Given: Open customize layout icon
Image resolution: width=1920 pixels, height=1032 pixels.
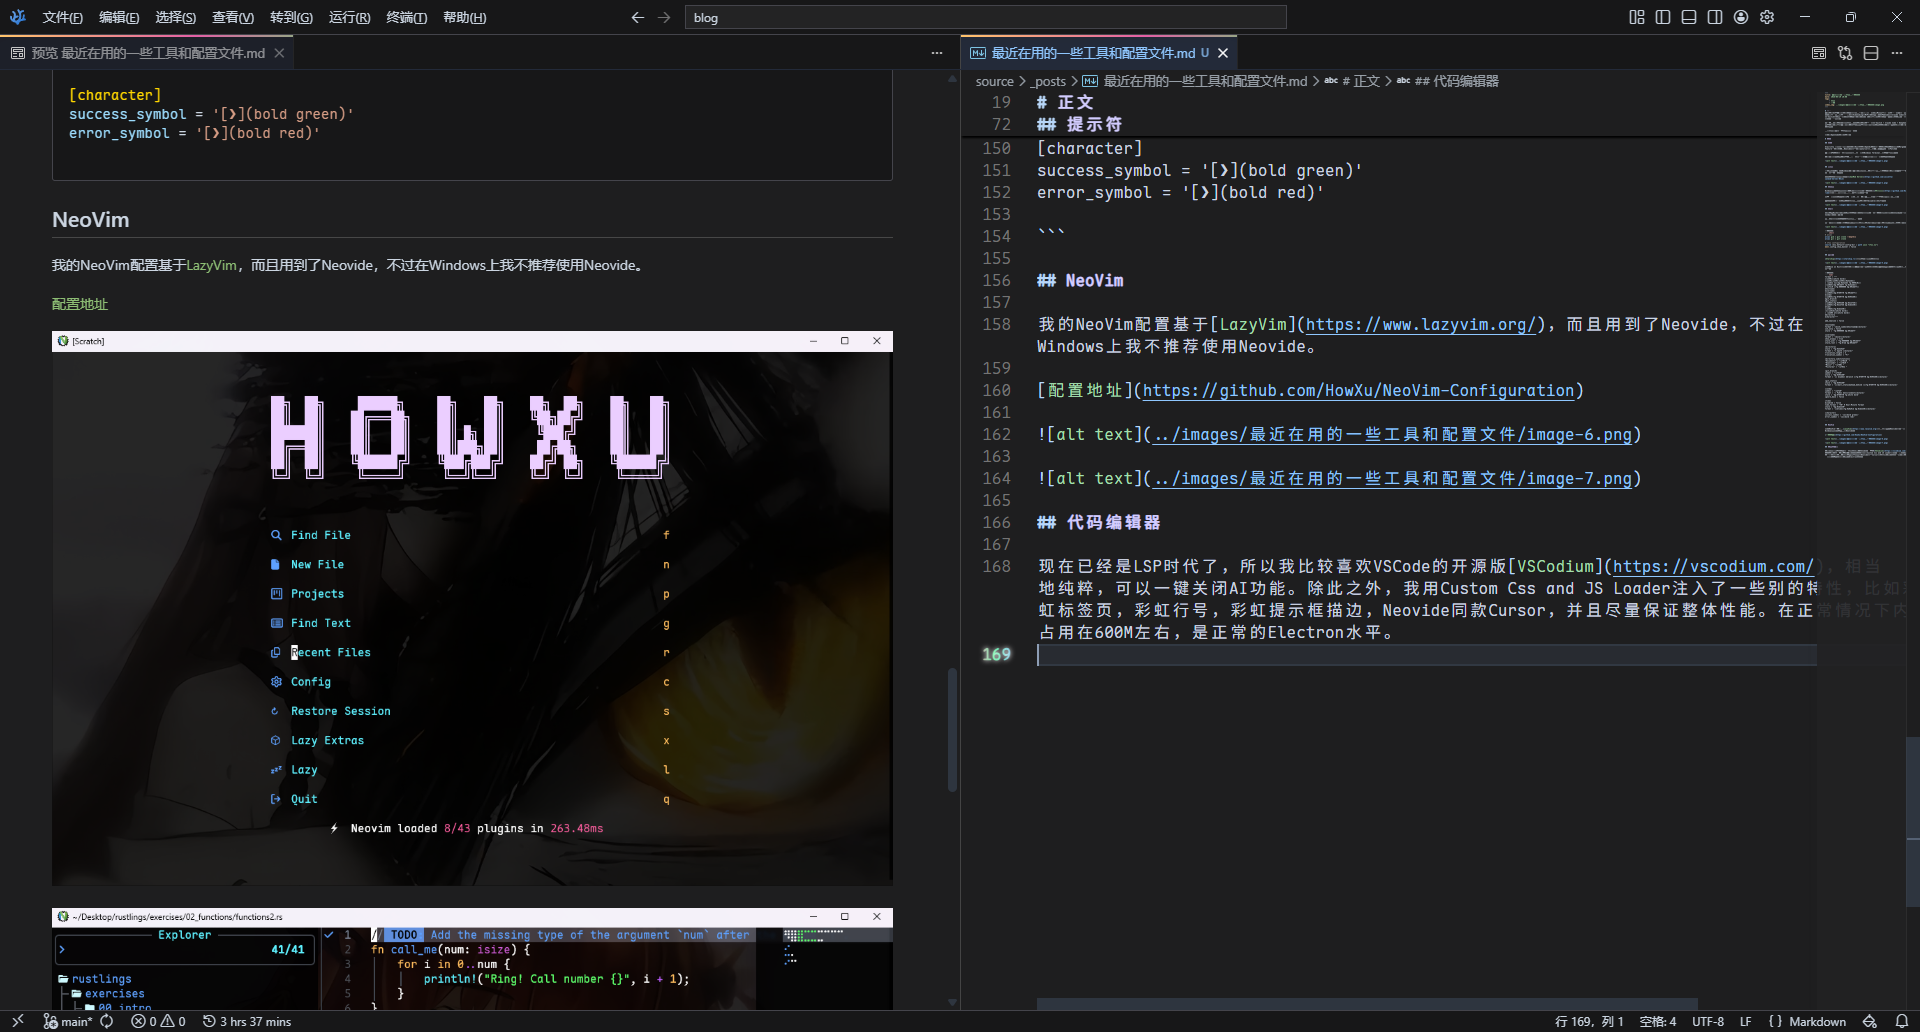Looking at the screenshot, I should [x=1637, y=17].
